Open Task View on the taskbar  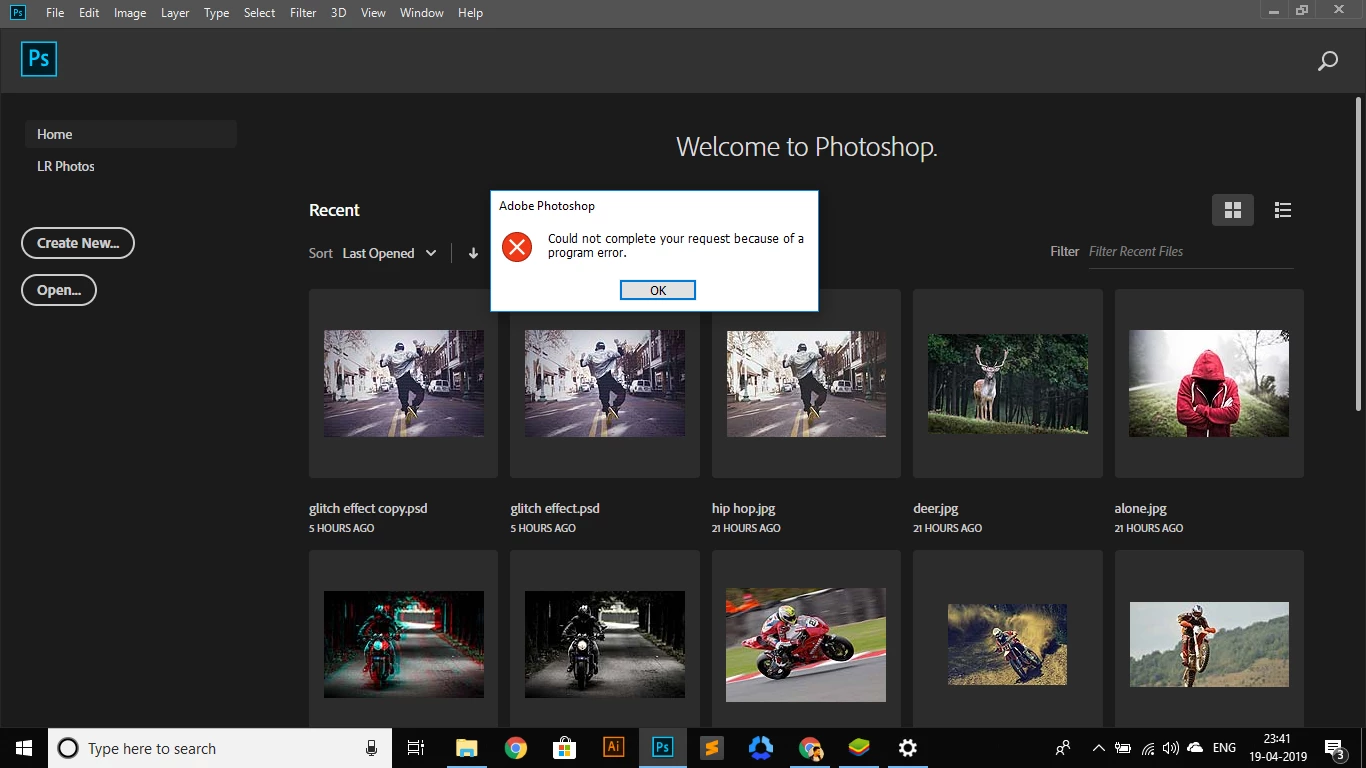coord(416,748)
